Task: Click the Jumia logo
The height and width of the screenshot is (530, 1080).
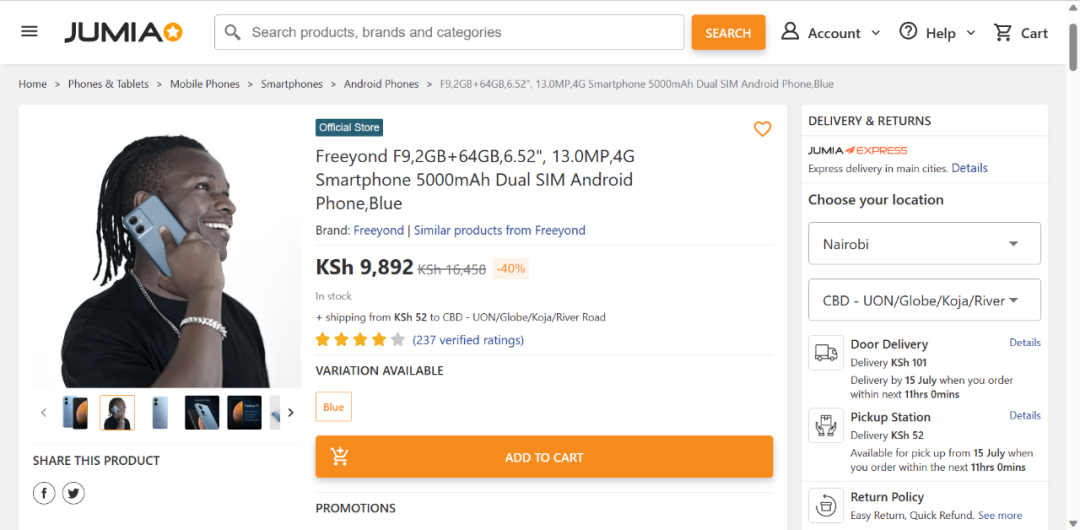Action: coord(124,32)
